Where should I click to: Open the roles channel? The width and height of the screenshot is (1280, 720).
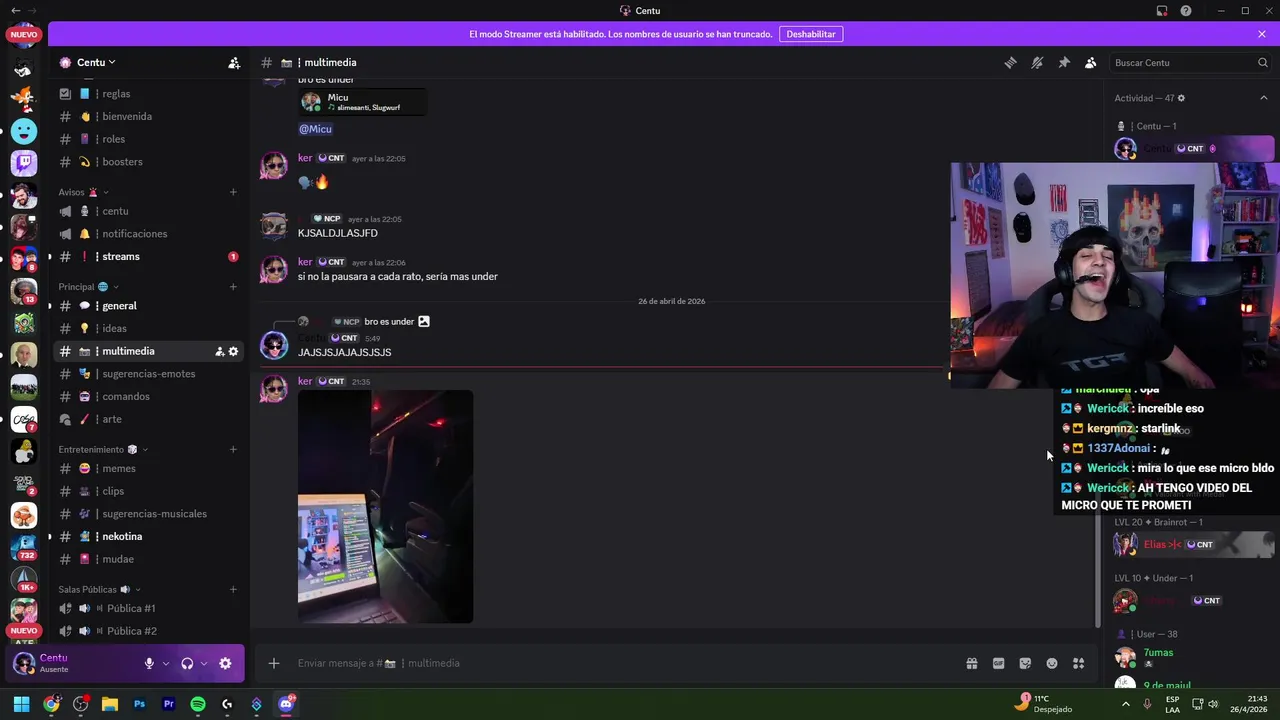150,139
